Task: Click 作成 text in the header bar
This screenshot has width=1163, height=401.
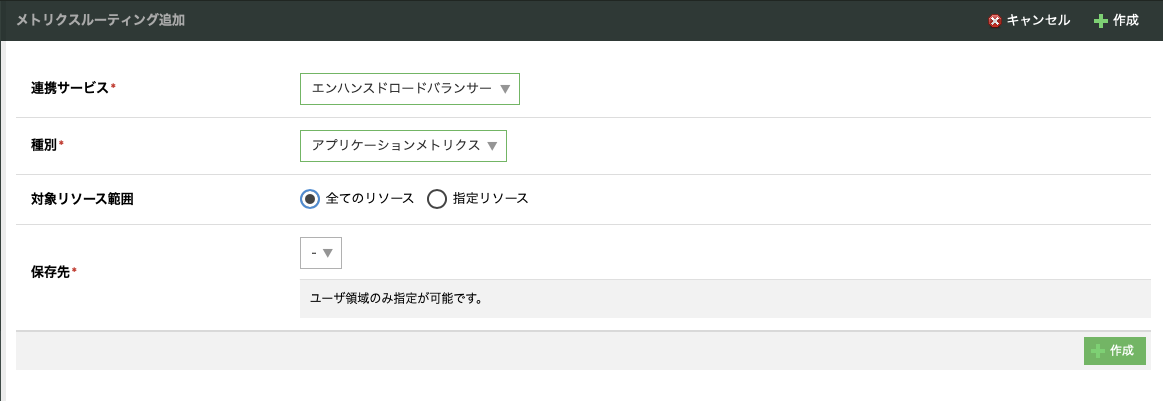Action: 1125,21
